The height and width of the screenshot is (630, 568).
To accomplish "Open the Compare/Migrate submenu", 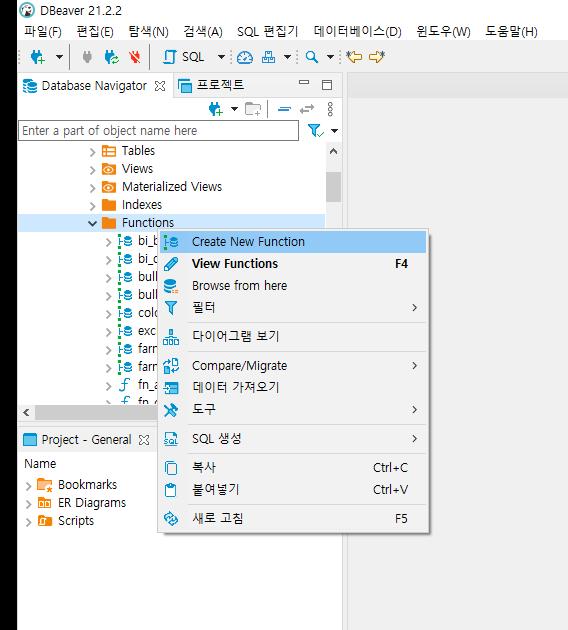I will click(293, 366).
